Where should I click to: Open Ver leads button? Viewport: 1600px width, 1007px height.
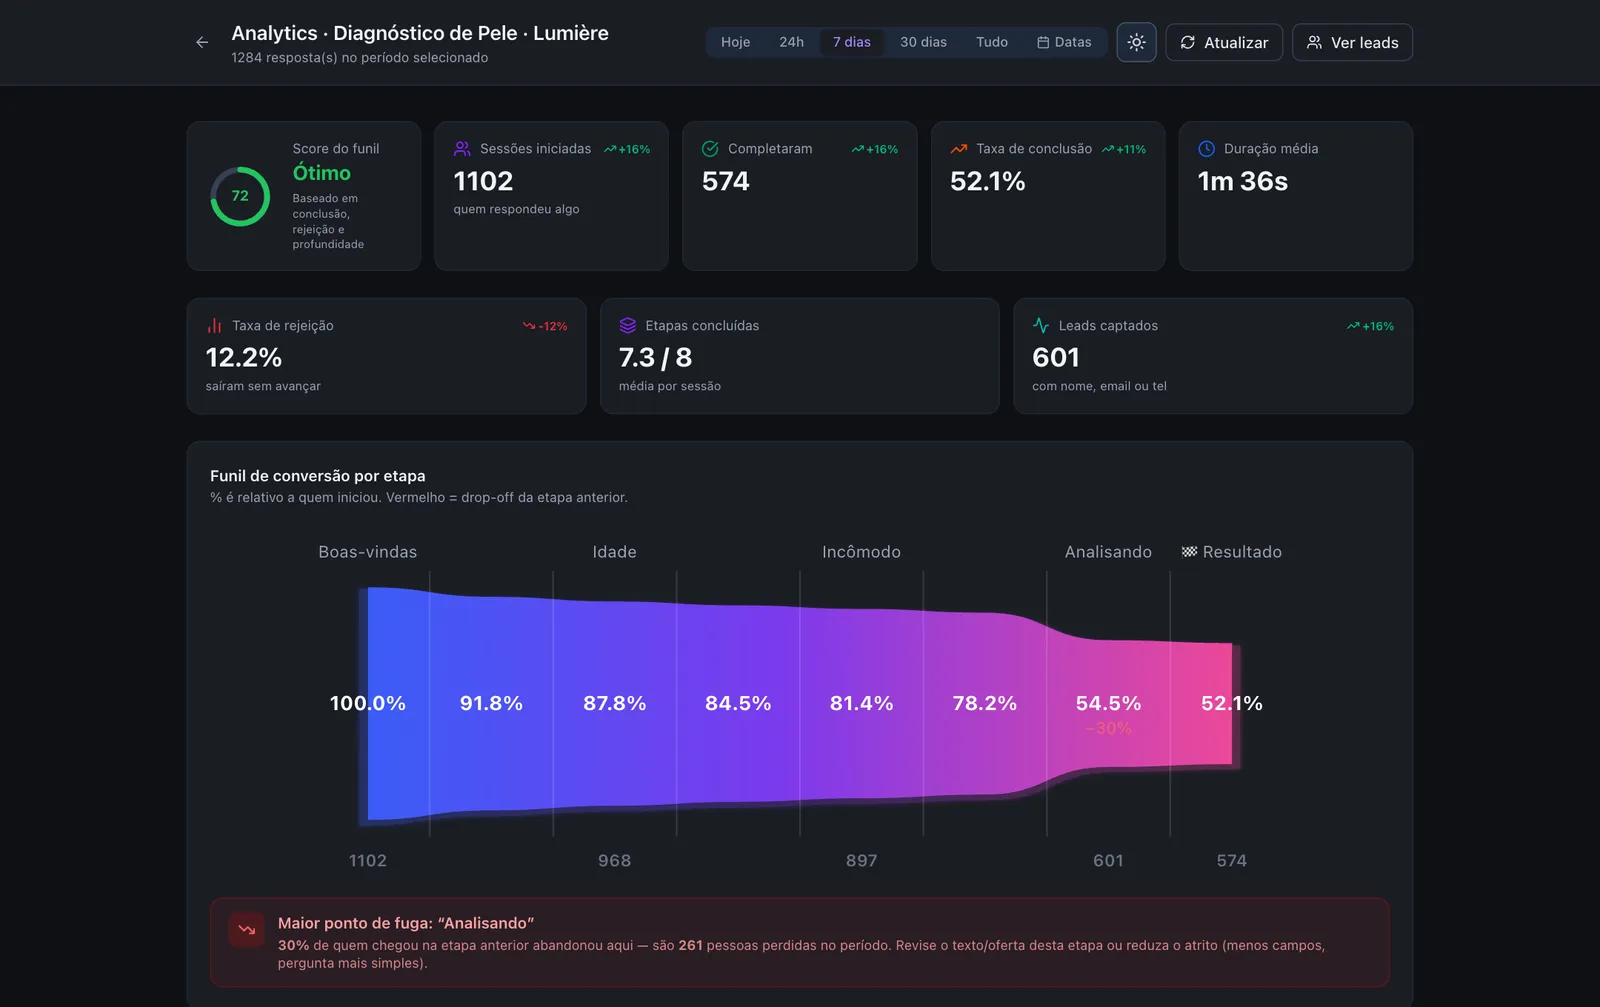coord(1352,42)
